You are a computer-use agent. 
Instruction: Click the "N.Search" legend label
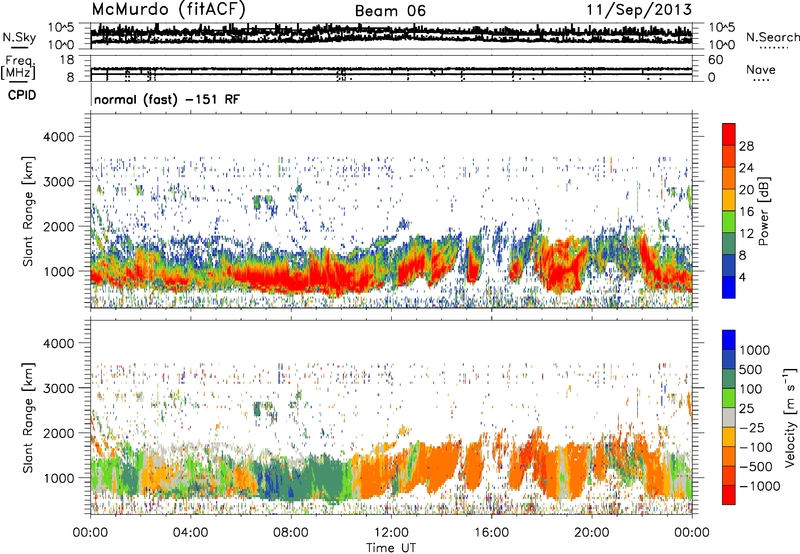tap(772, 37)
